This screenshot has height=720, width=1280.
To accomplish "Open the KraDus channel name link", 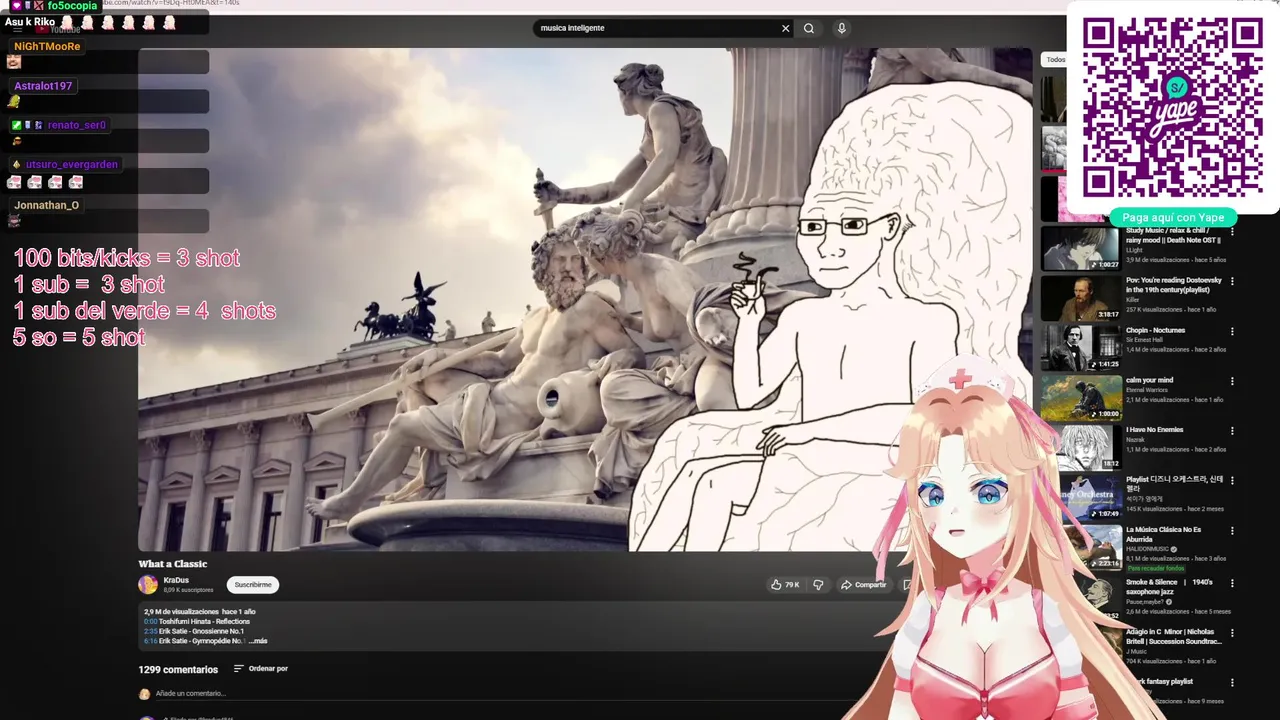I will [176, 580].
